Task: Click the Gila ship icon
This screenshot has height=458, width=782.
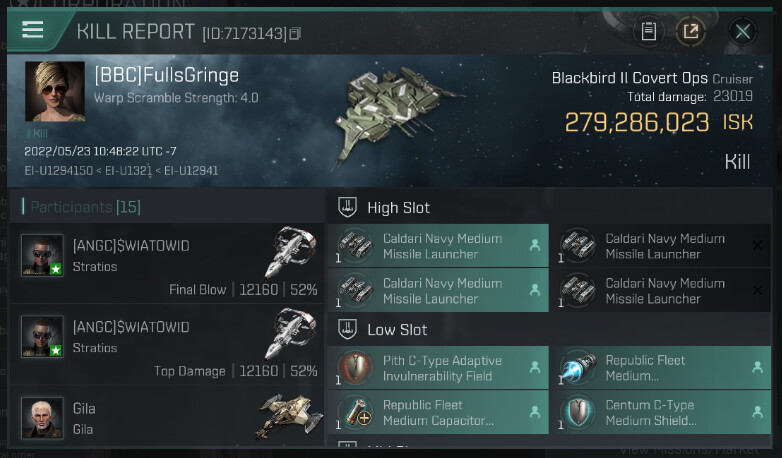Action: tap(290, 416)
